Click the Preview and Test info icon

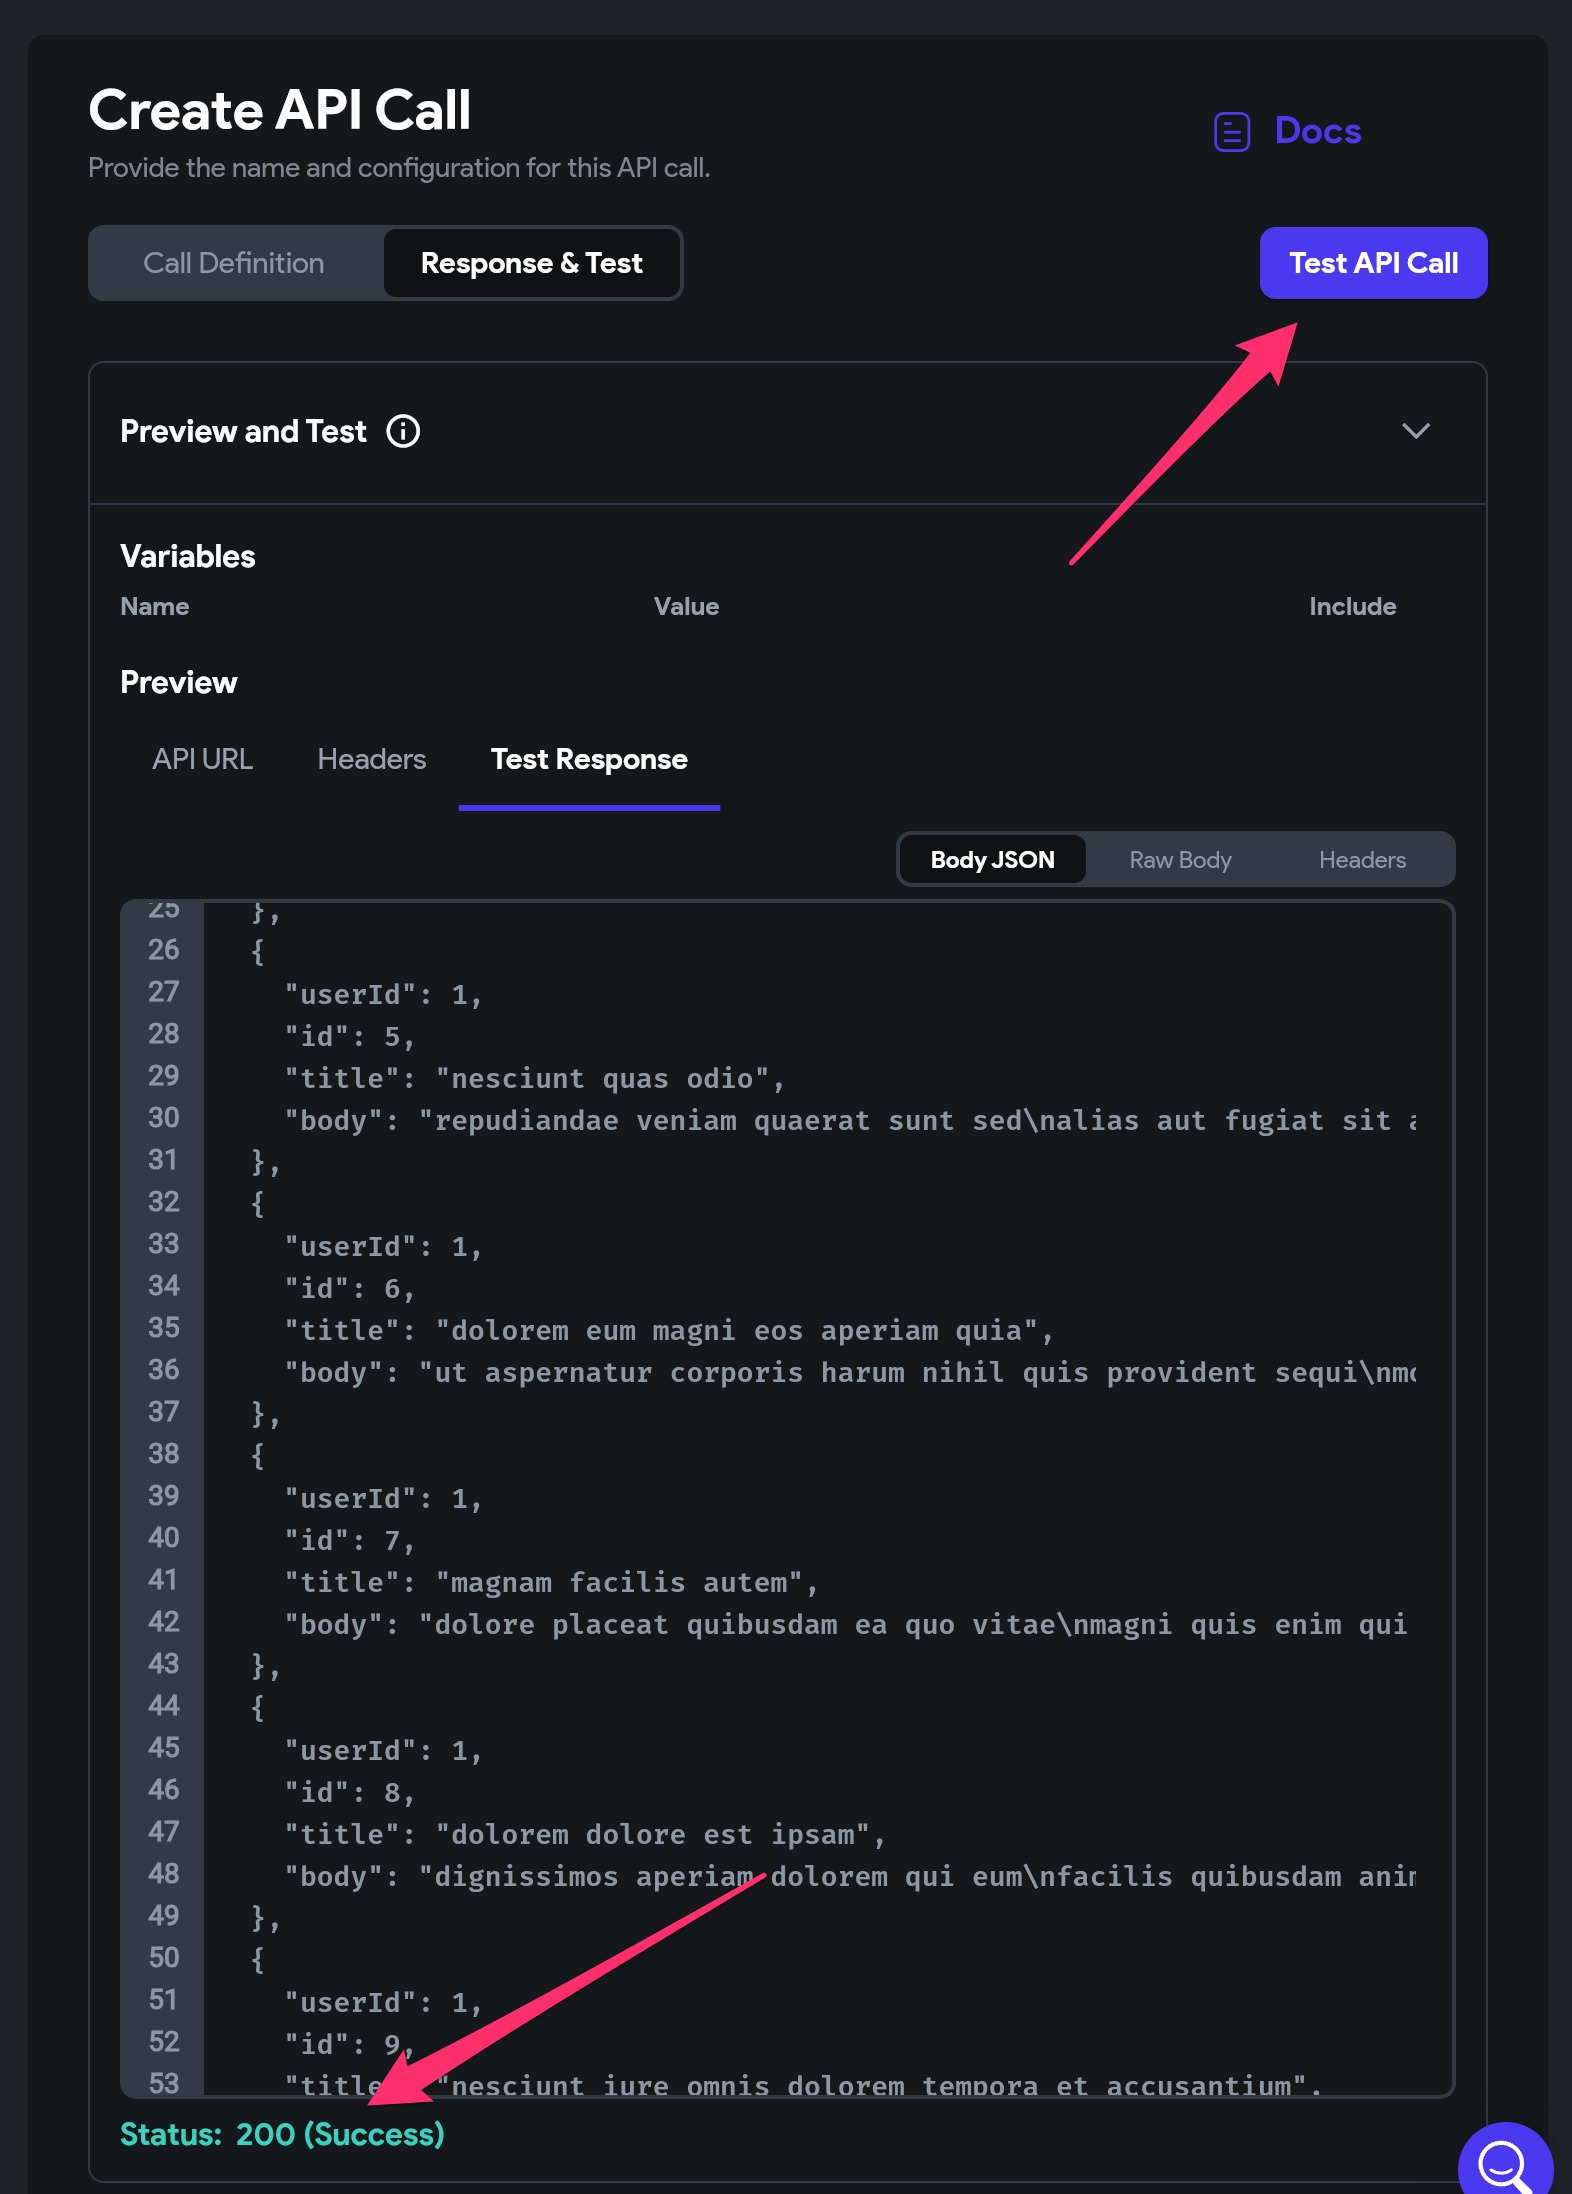coord(403,431)
